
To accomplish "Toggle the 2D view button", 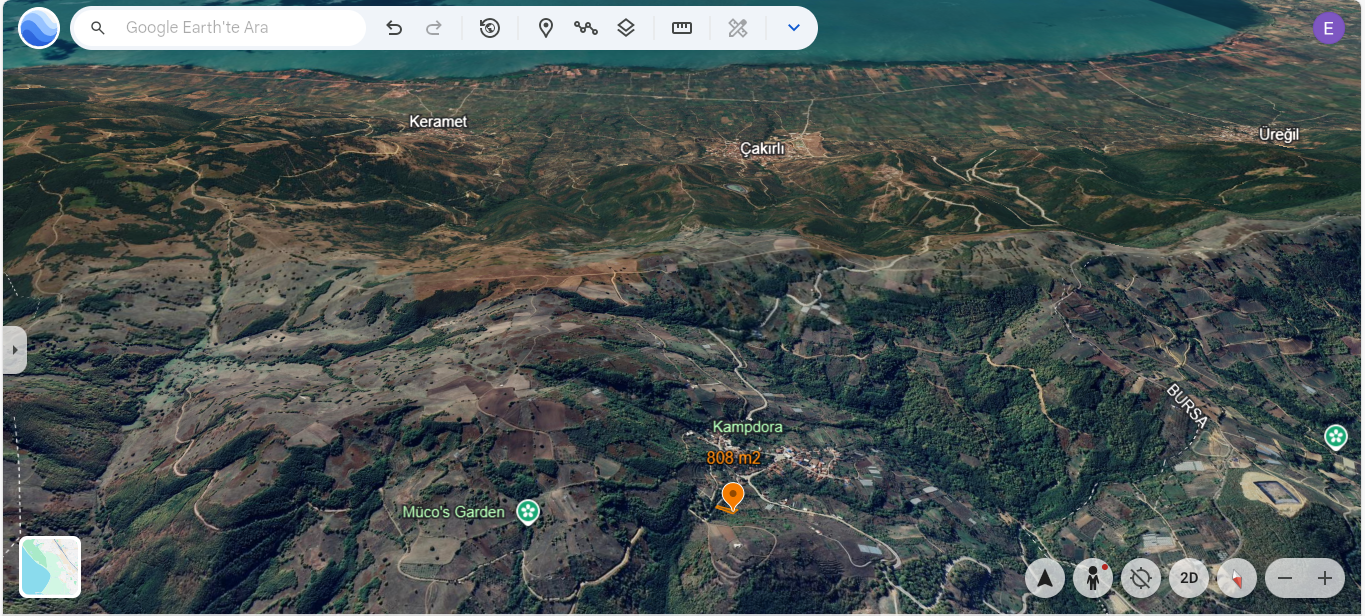I will pyautogui.click(x=1189, y=578).
